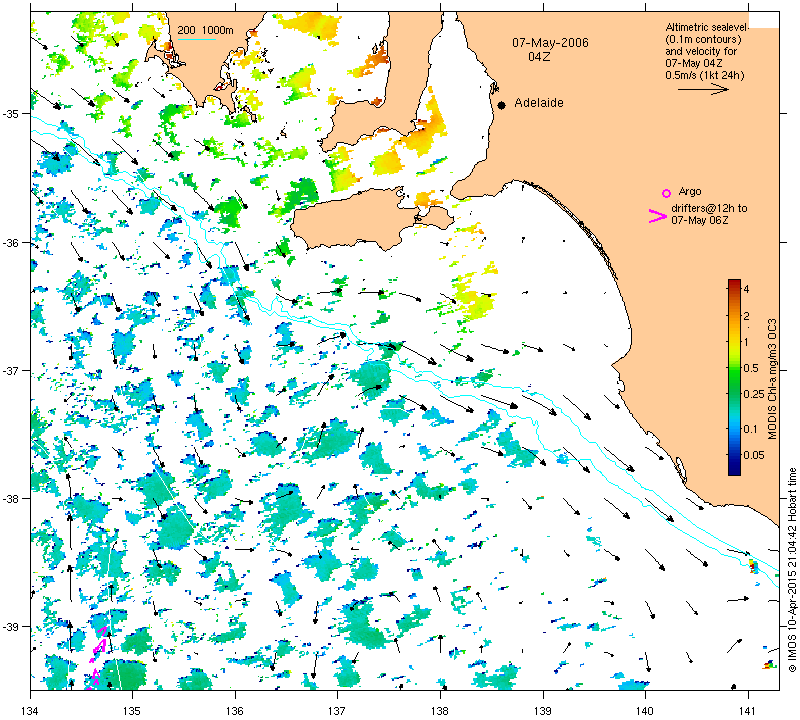Click longitude axis label '134'
This screenshot has width=800, height=720.
coord(31,710)
